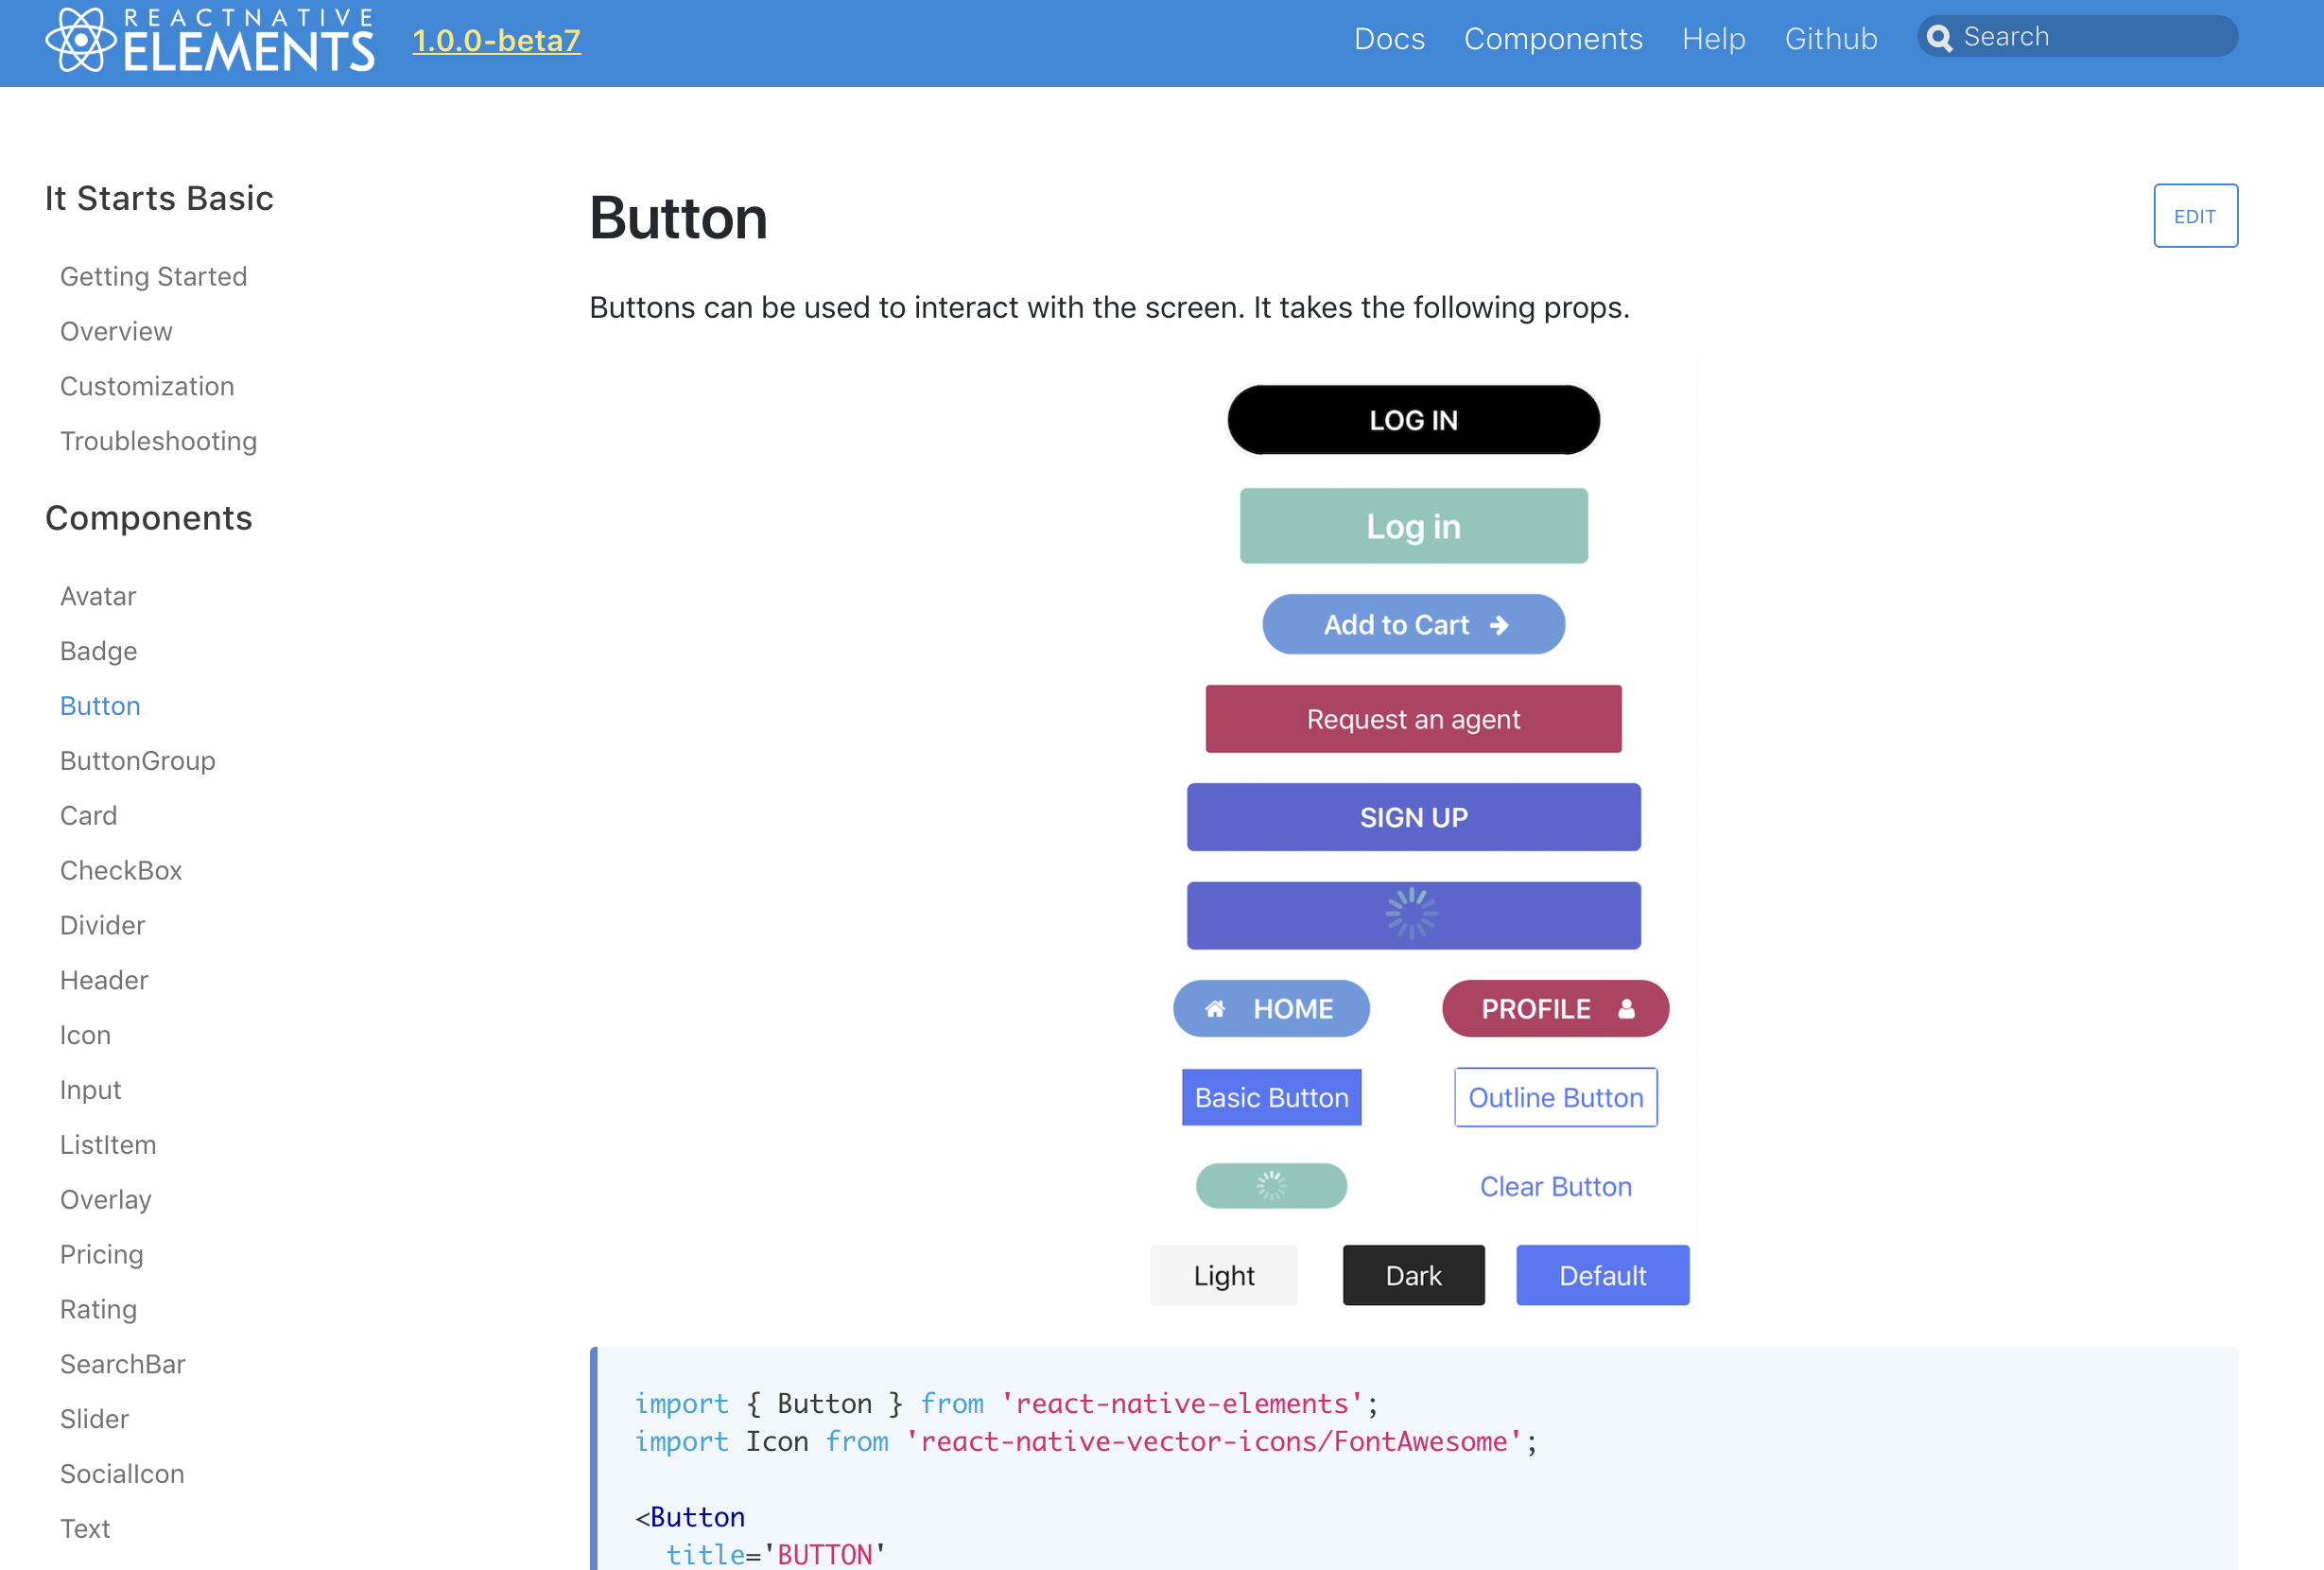The height and width of the screenshot is (1570, 2324).
Task: Navigate to the CheckBox component docs
Action: 120,870
